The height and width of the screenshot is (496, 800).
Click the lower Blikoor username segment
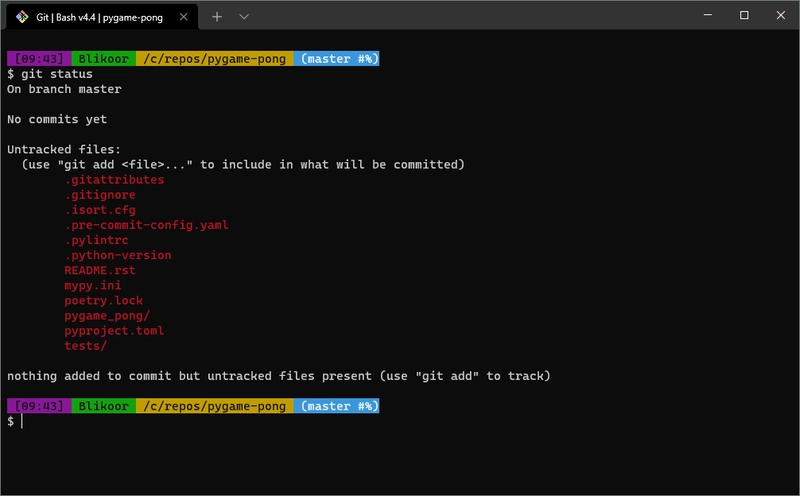[104, 406]
